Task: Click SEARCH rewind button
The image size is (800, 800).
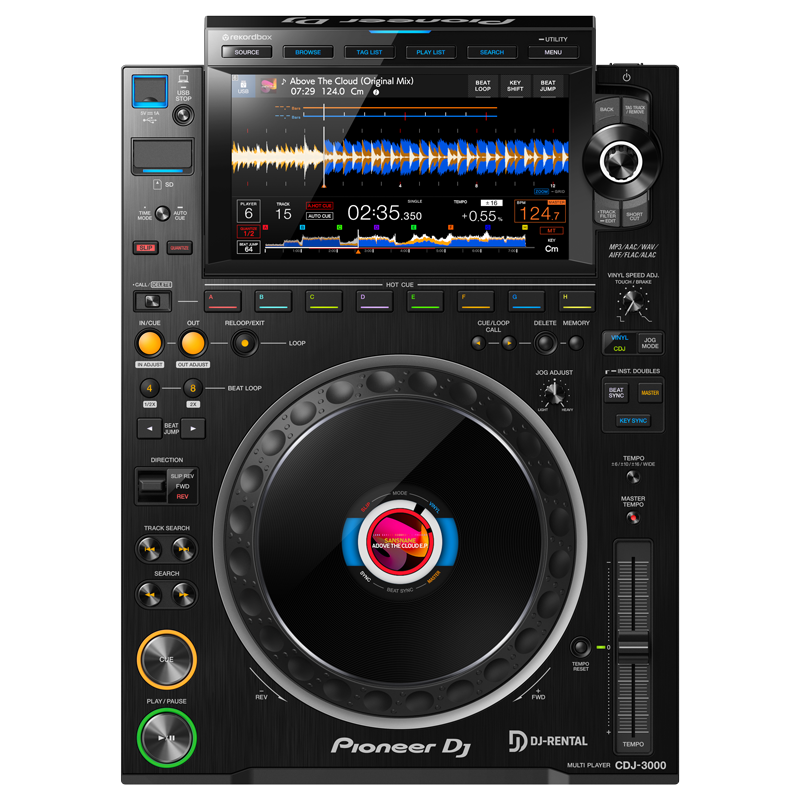Action: [149, 594]
